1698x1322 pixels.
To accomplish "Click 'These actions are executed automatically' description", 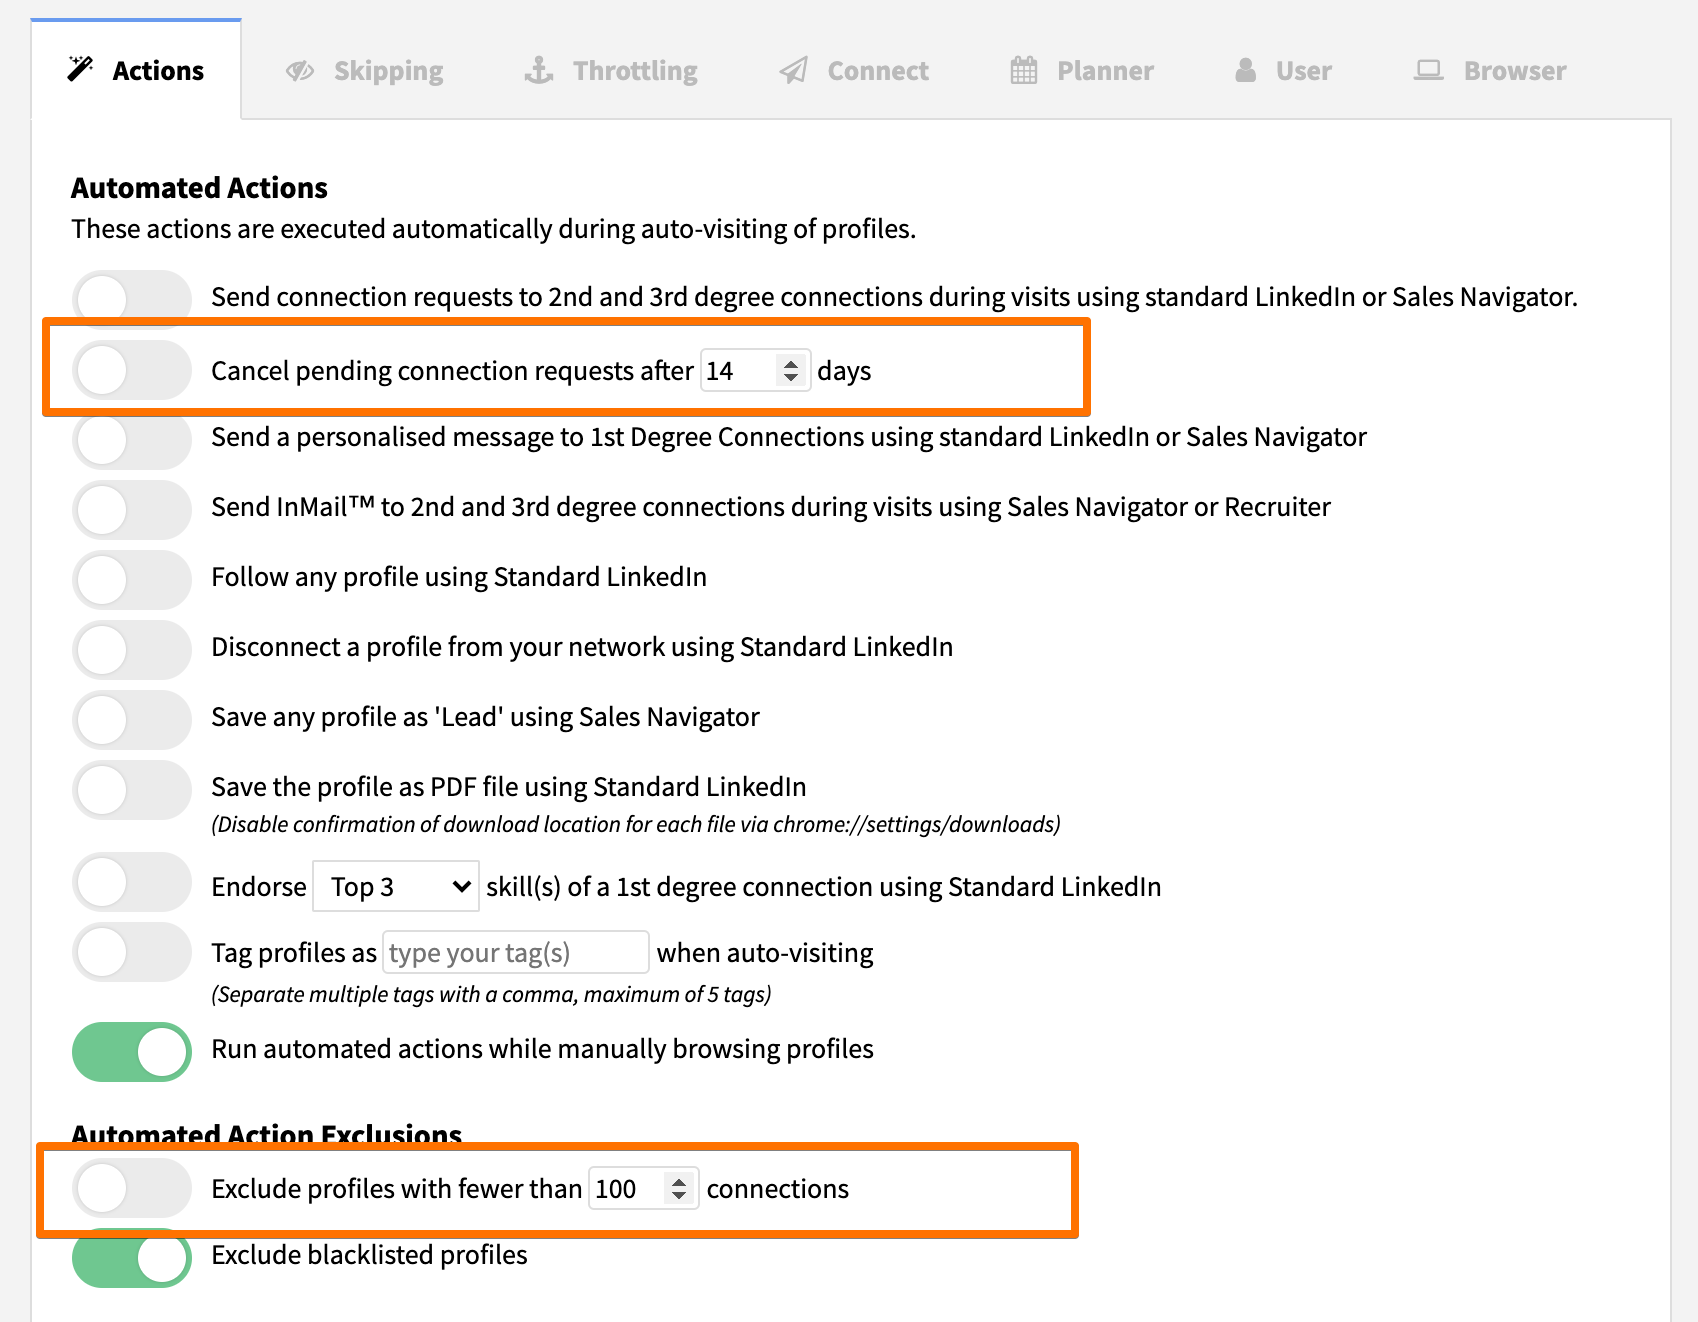I will coord(493,229).
